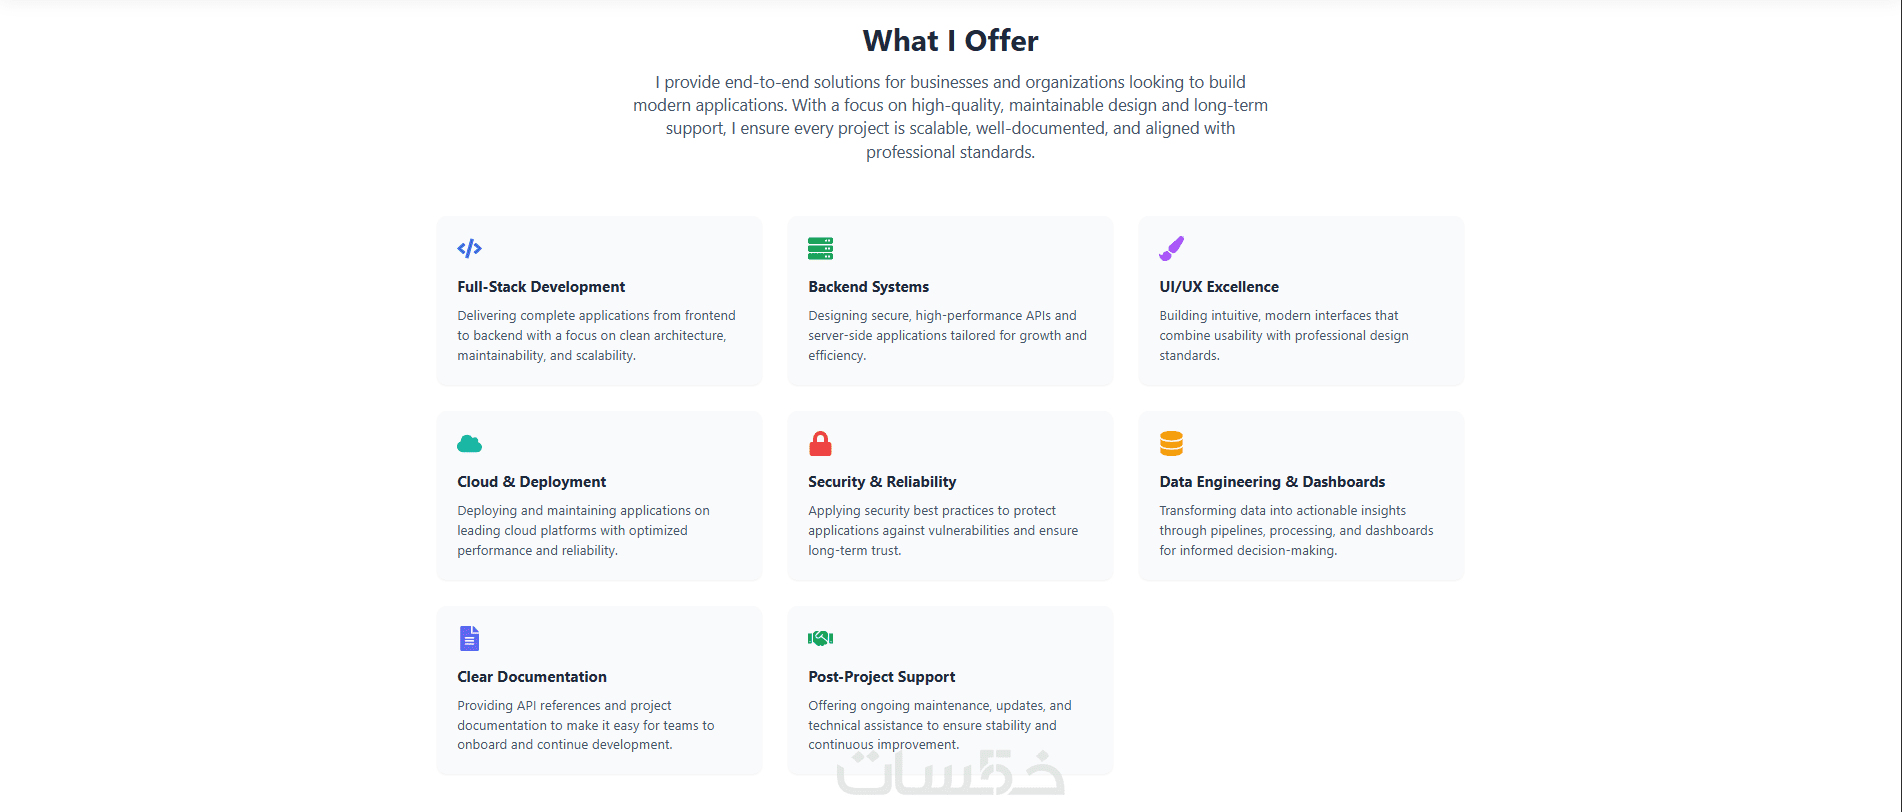Screen dimensions: 1902x812
Task: Select the Backend Systems card title
Action: [868, 287]
